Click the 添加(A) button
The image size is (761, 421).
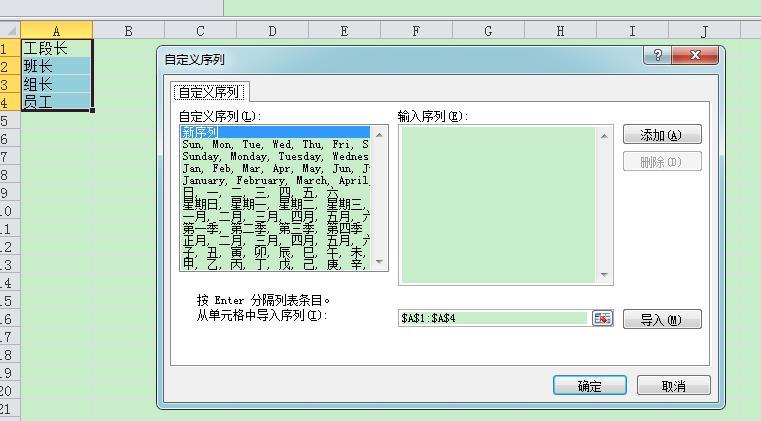coord(662,135)
